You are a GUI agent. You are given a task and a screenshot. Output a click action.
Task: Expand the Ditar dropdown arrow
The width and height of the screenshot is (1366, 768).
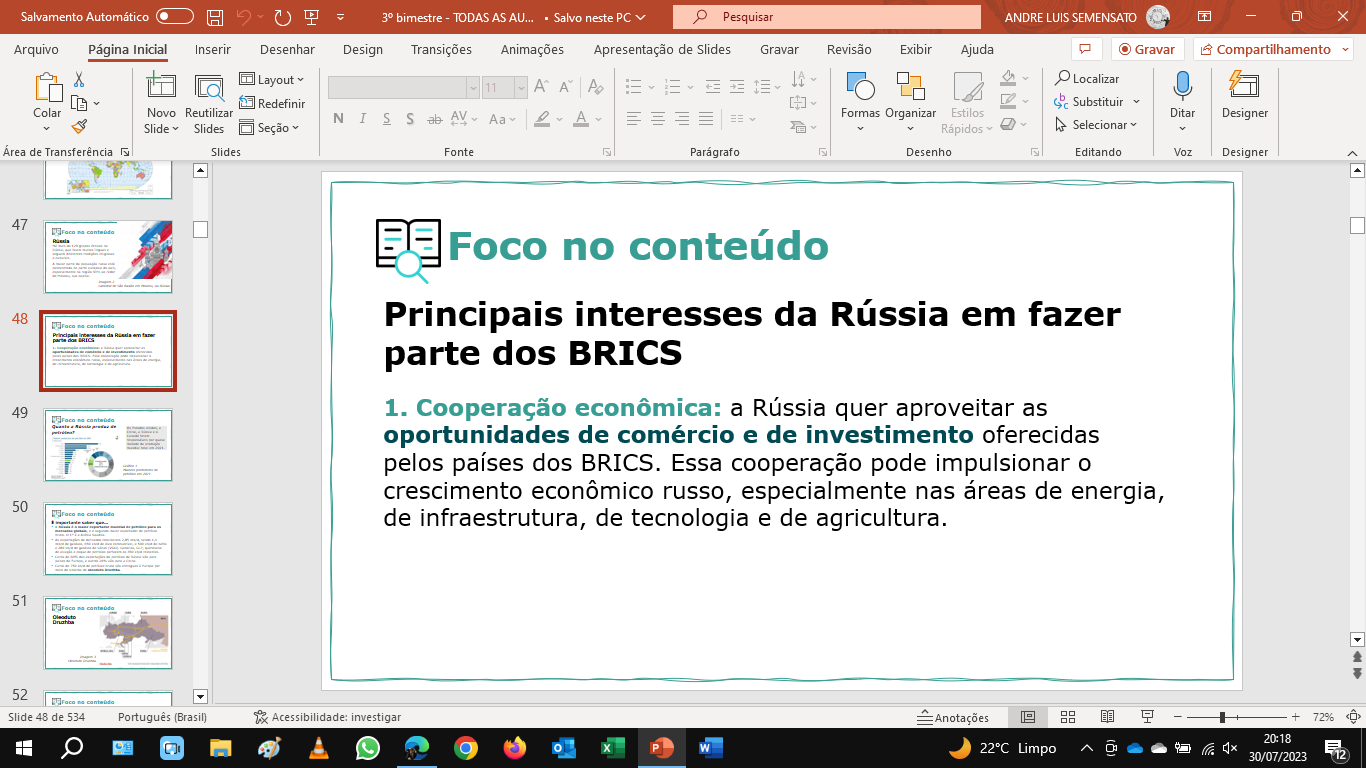(x=1183, y=128)
